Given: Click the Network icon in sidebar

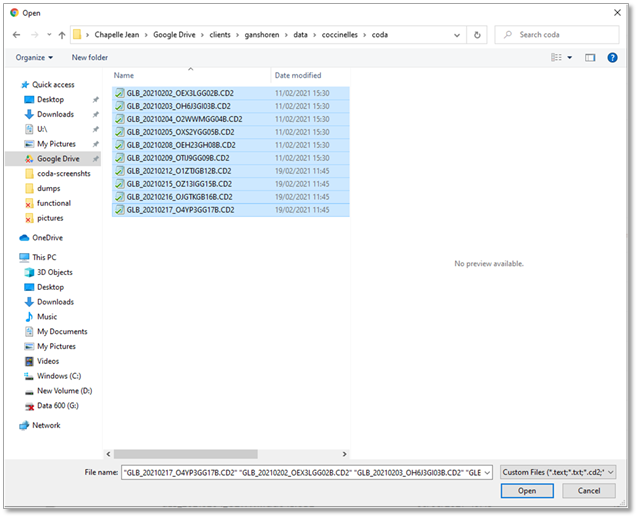Looking at the screenshot, I should coord(24,425).
